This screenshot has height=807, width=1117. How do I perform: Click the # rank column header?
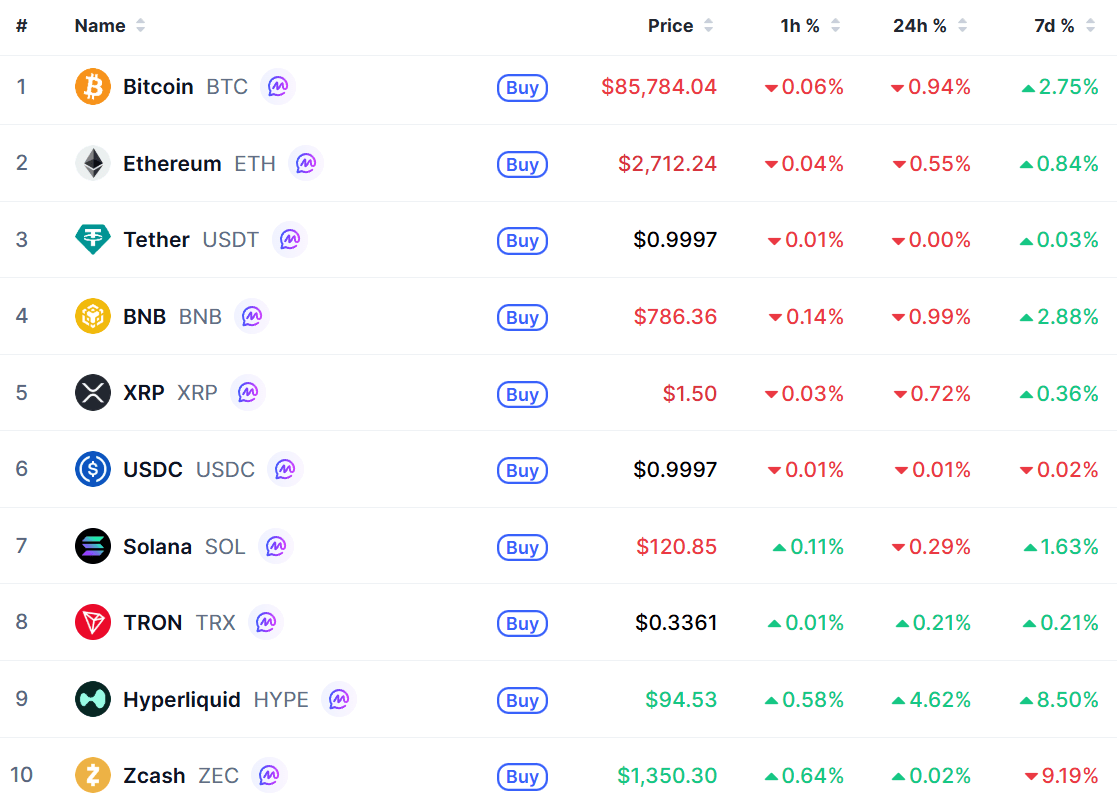pyautogui.click(x=22, y=26)
